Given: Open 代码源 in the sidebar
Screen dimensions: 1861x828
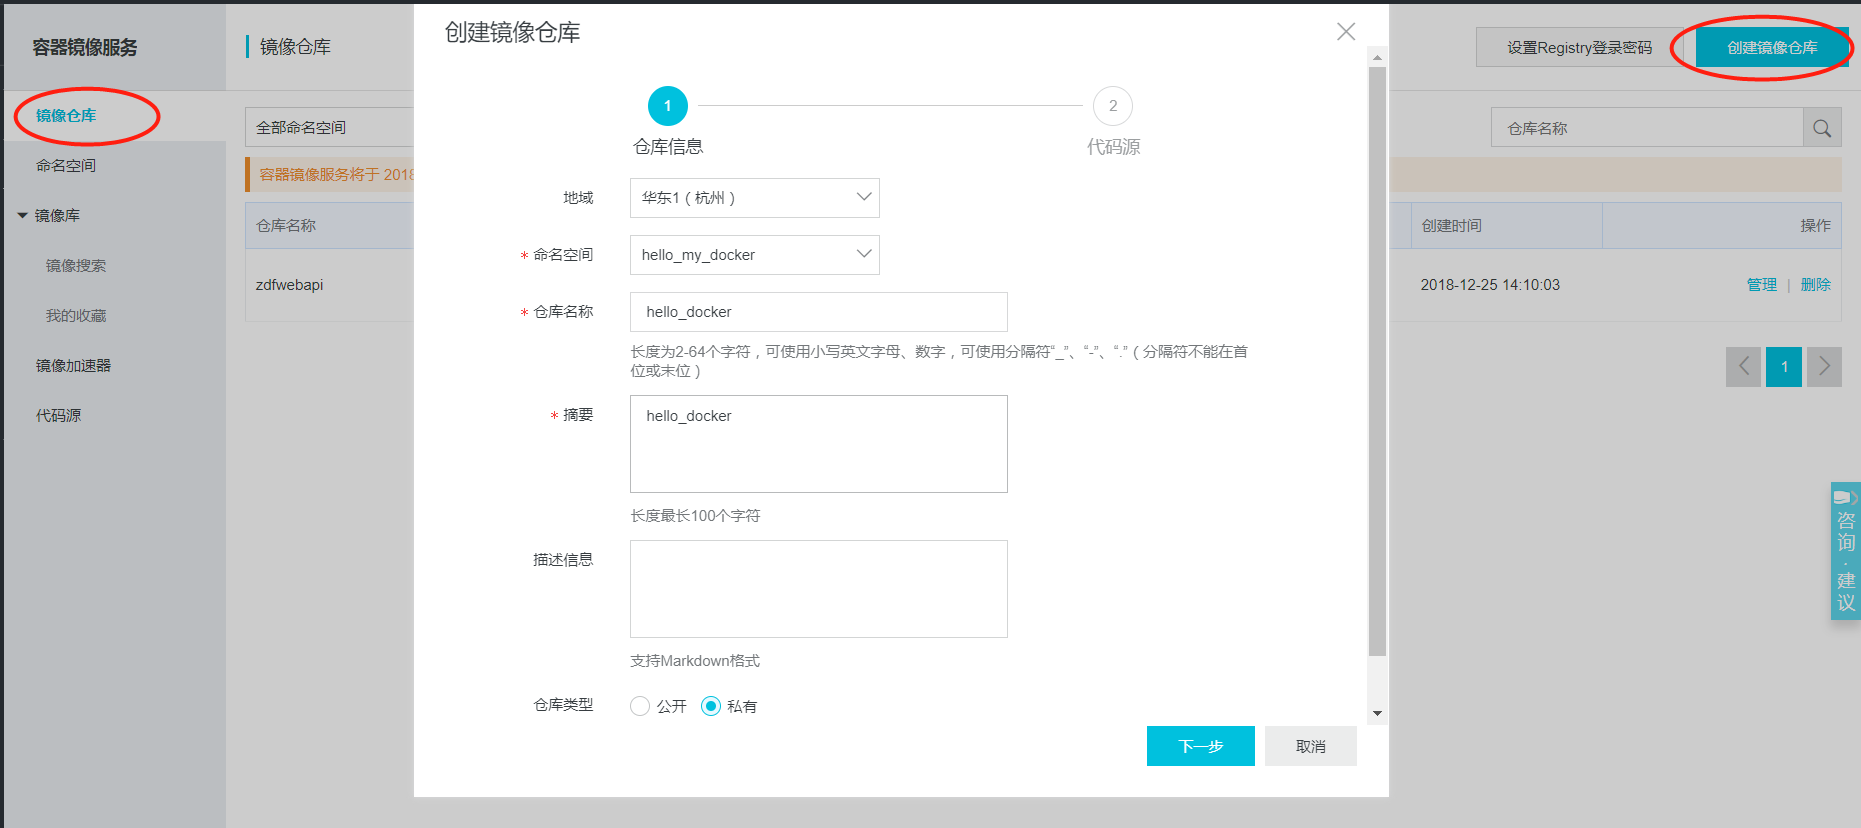Looking at the screenshot, I should [59, 416].
